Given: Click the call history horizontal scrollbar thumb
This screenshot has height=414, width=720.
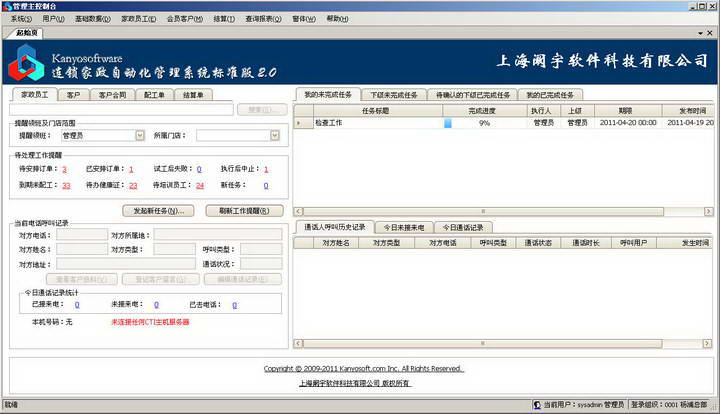Looking at the screenshot, I should point(482,343).
